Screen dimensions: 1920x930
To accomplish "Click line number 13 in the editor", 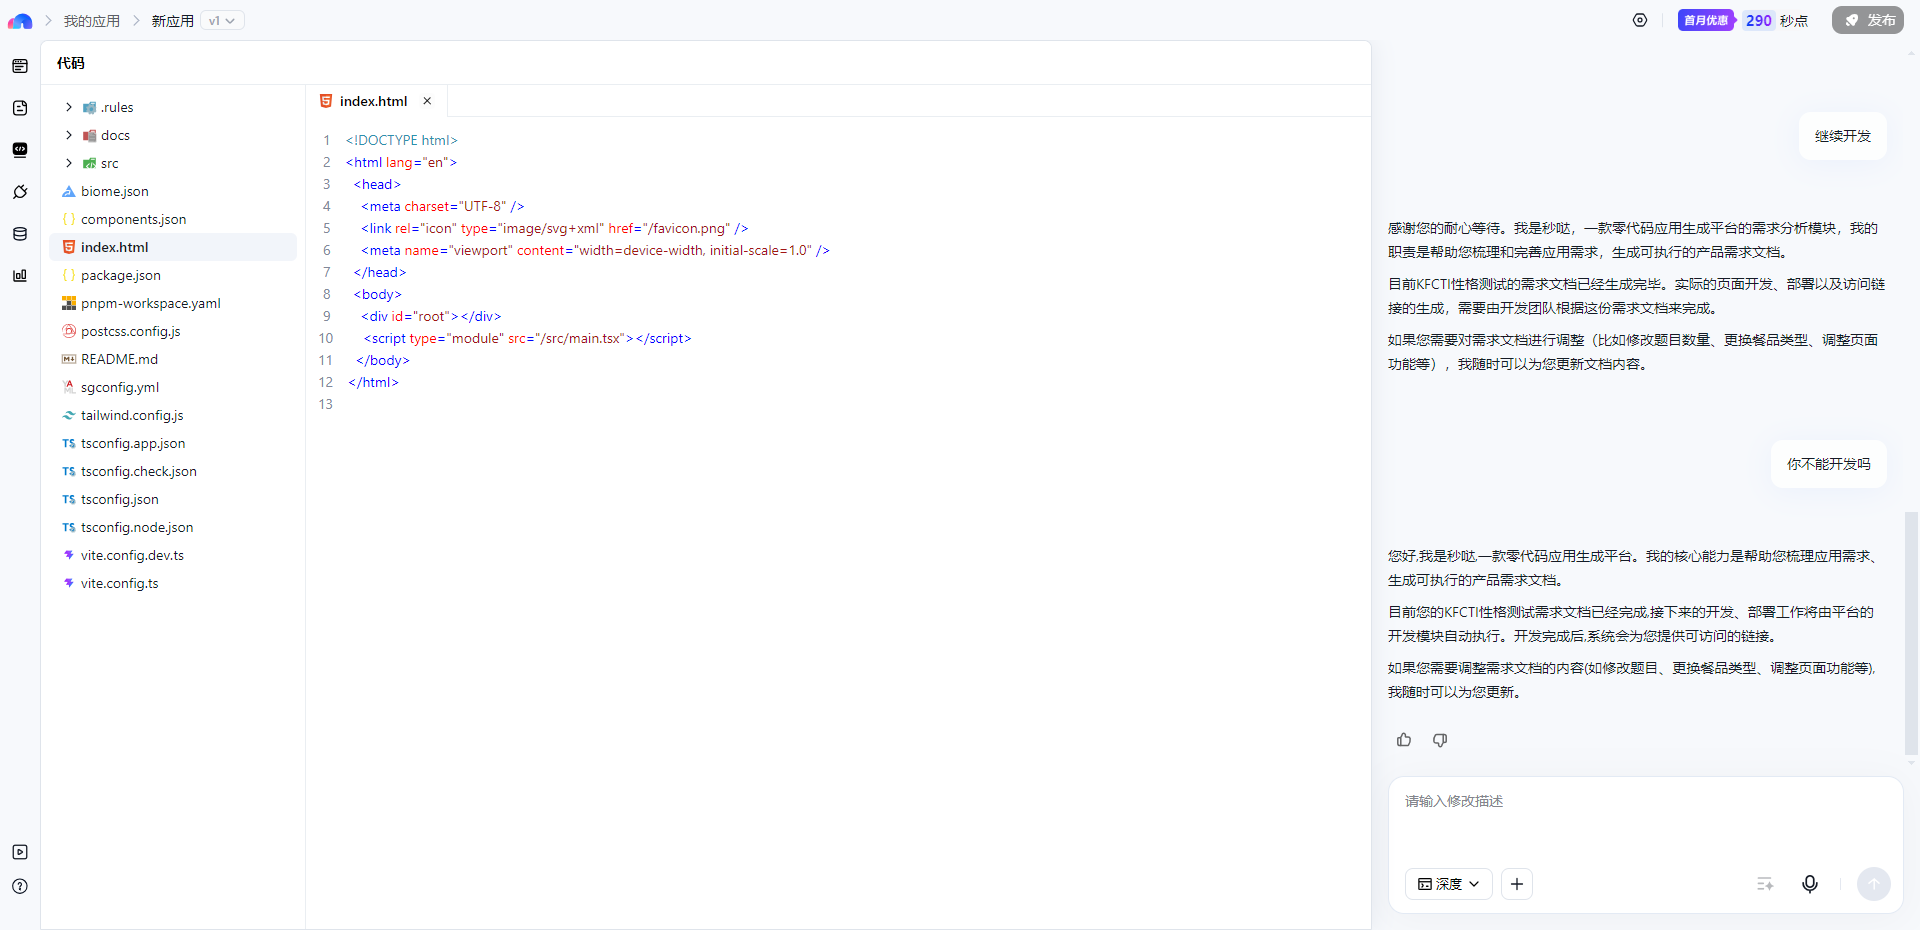I will pos(326,404).
